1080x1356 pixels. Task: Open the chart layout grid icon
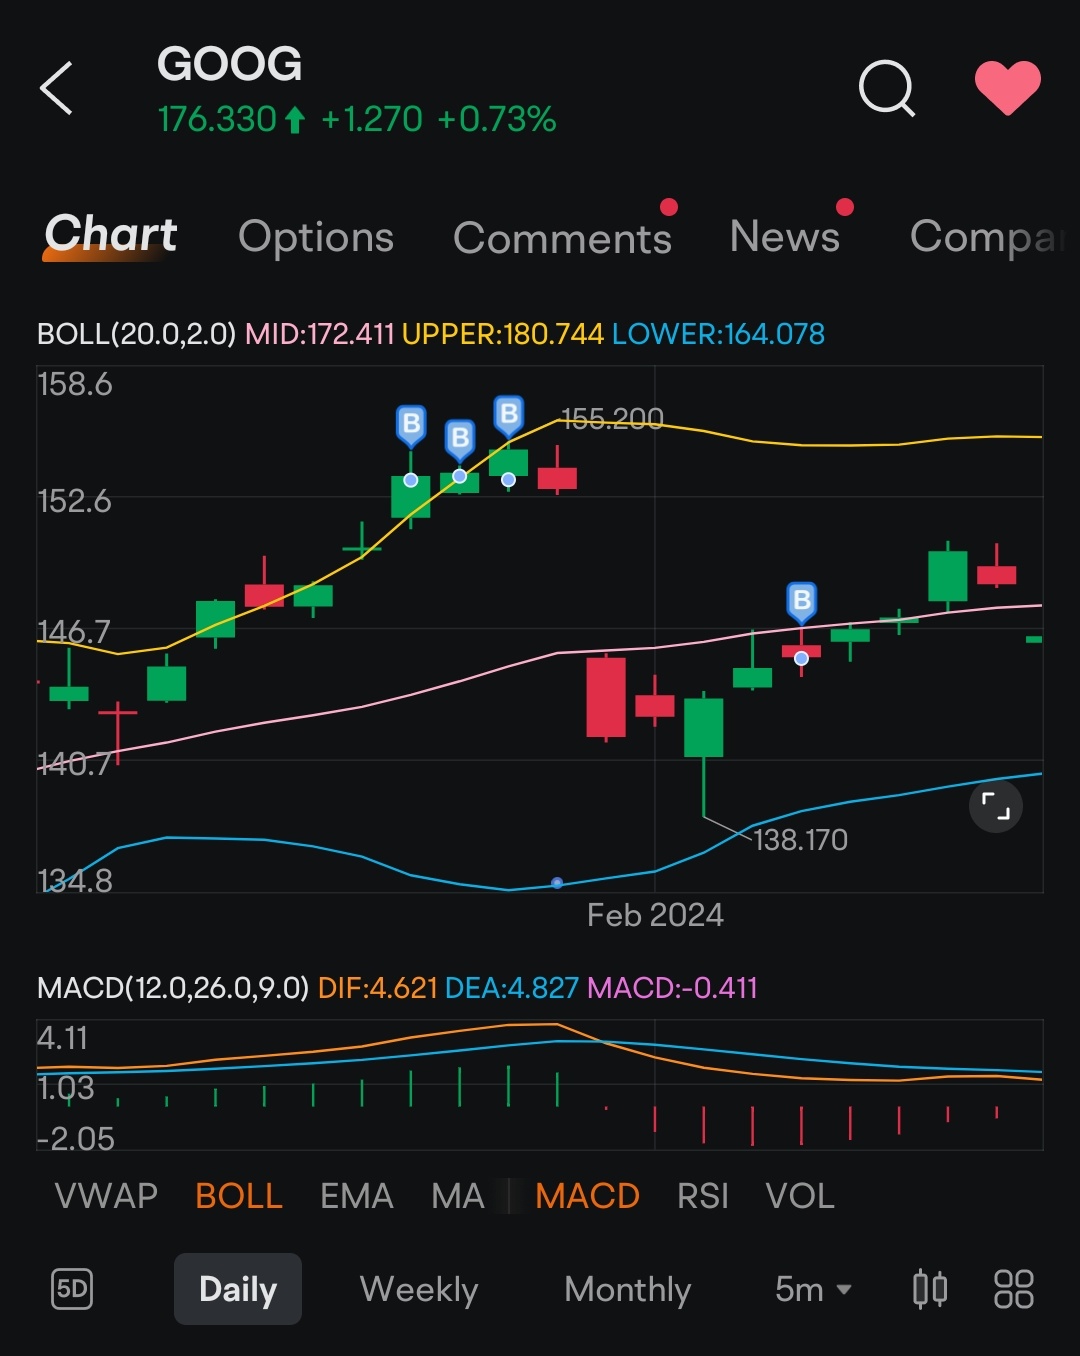pyautogui.click(x=1013, y=1289)
